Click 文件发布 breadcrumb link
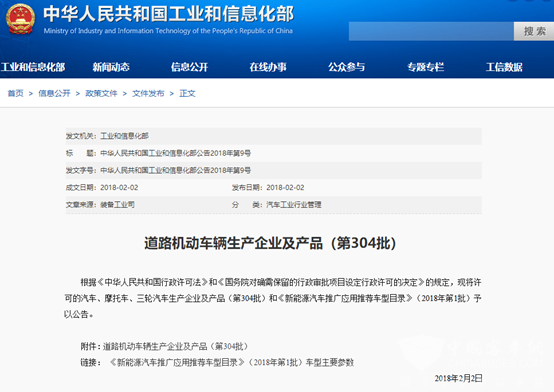Viewport: 554px width, 392px height. (x=148, y=93)
